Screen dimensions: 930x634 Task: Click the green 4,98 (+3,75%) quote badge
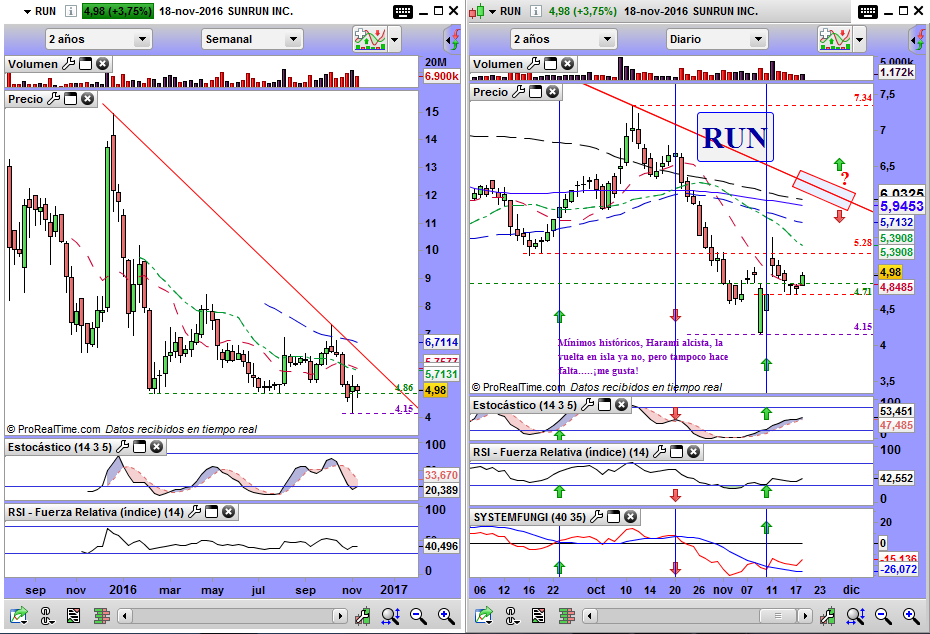(117, 11)
